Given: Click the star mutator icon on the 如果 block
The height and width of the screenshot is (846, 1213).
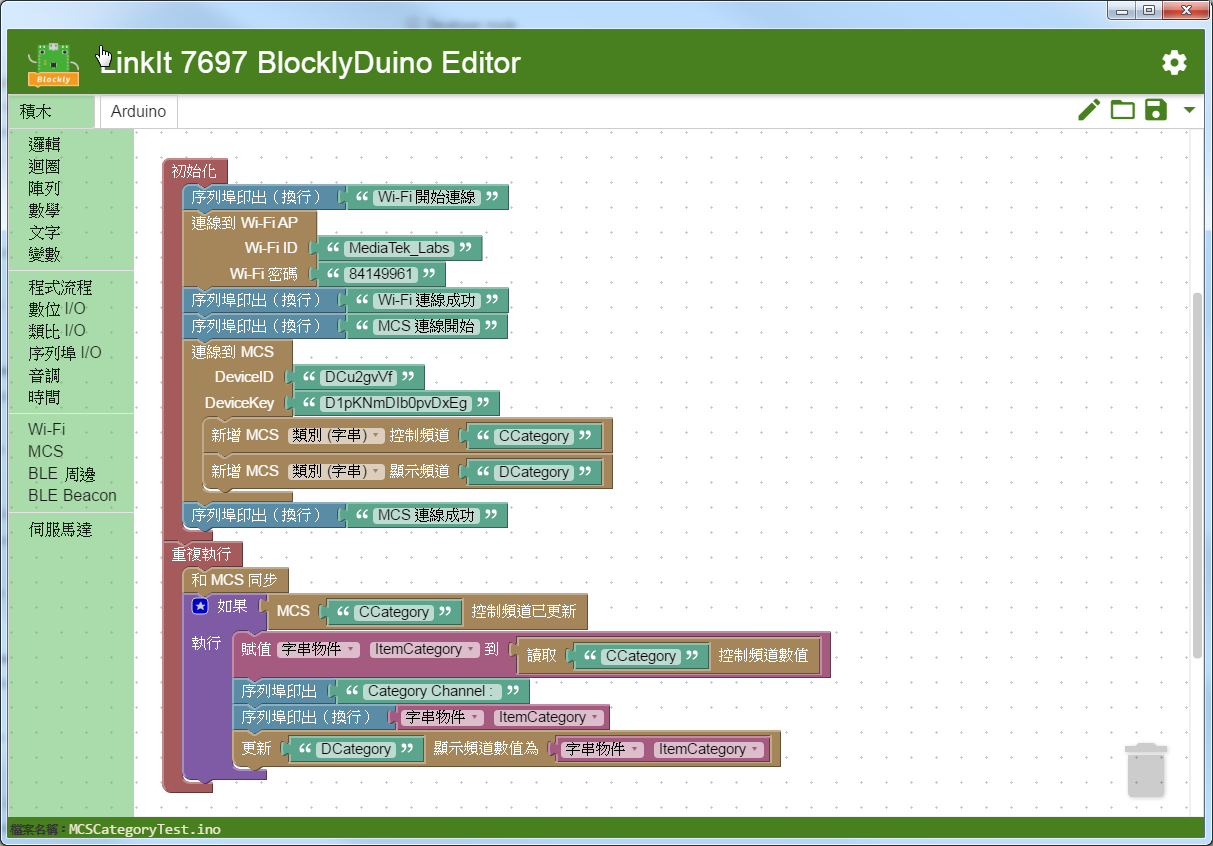Looking at the screenshot, I should (x=198, y=606).
